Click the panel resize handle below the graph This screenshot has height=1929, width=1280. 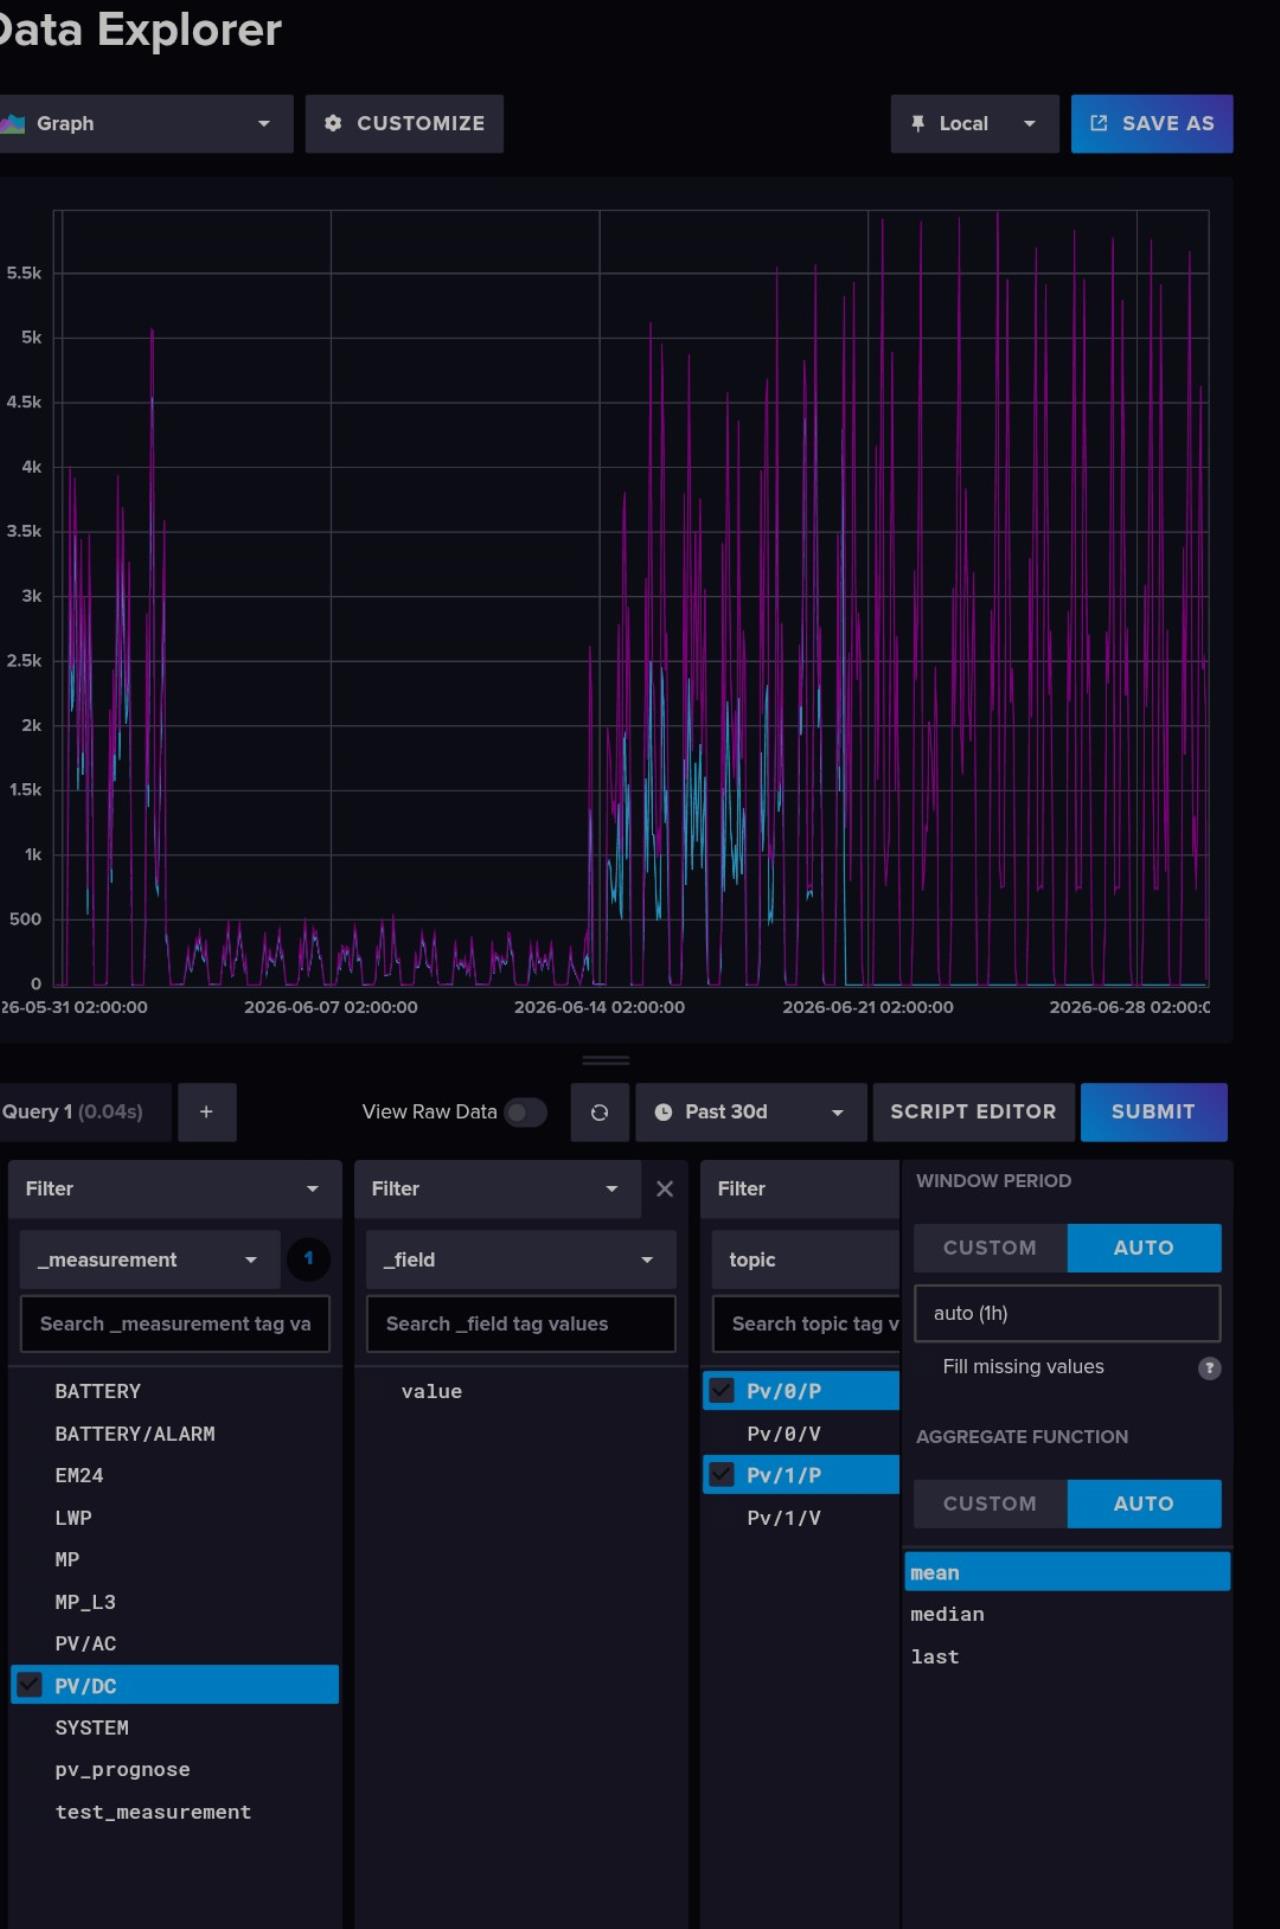tap(606, 1060)
